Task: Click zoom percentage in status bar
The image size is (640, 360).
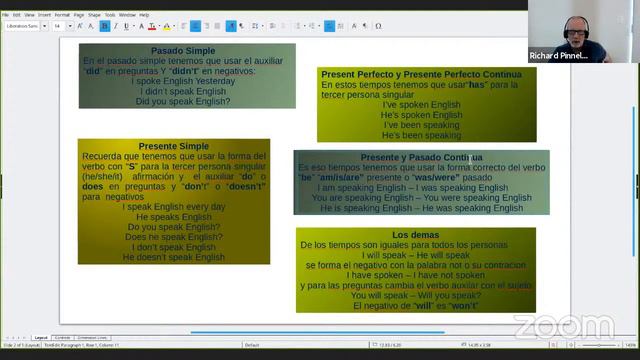Action: tap(631, 345)
